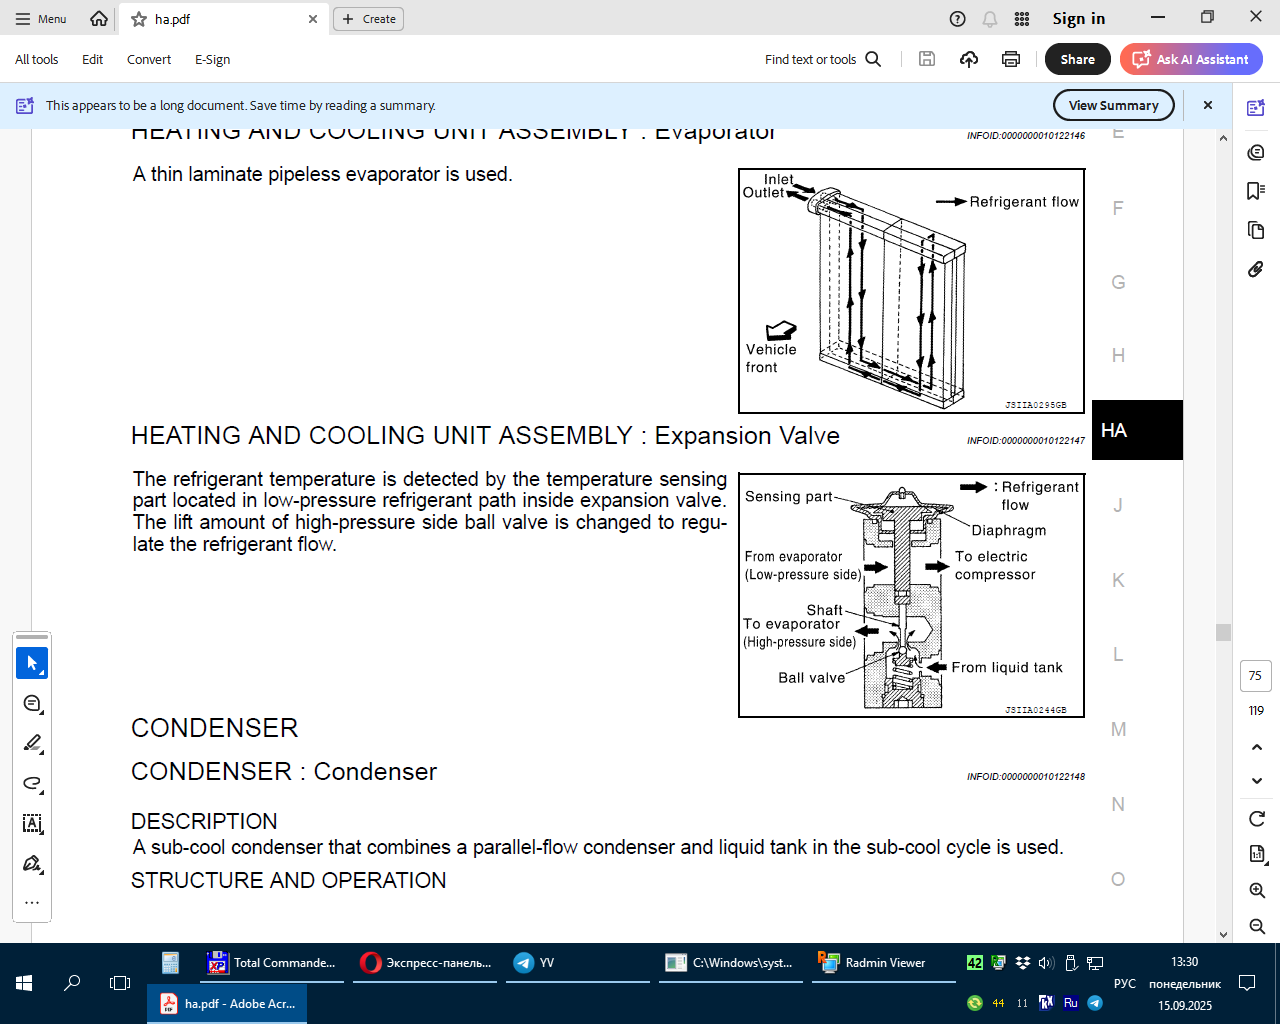Zoom in using magnifier plus icon
The width and height of the screenshot is (1280, 1024).
[x=1257, y=890]
